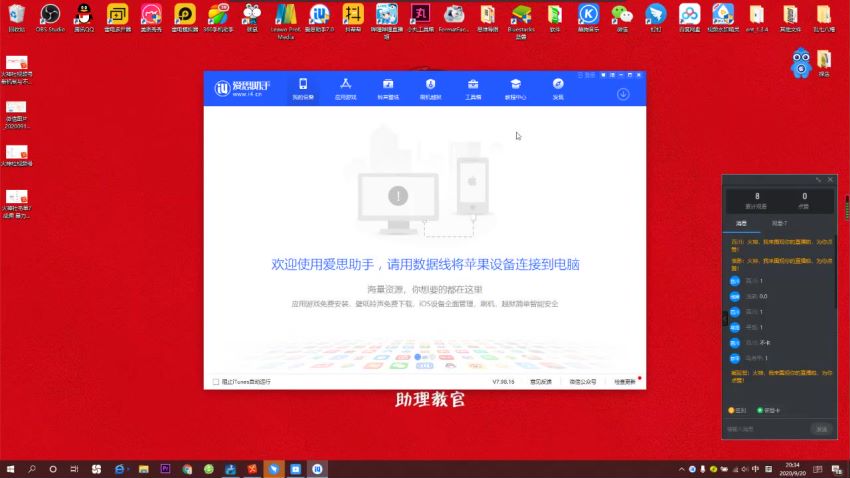
Task: Click the i4 logo www.i4.cn
Action: [242, 88]
